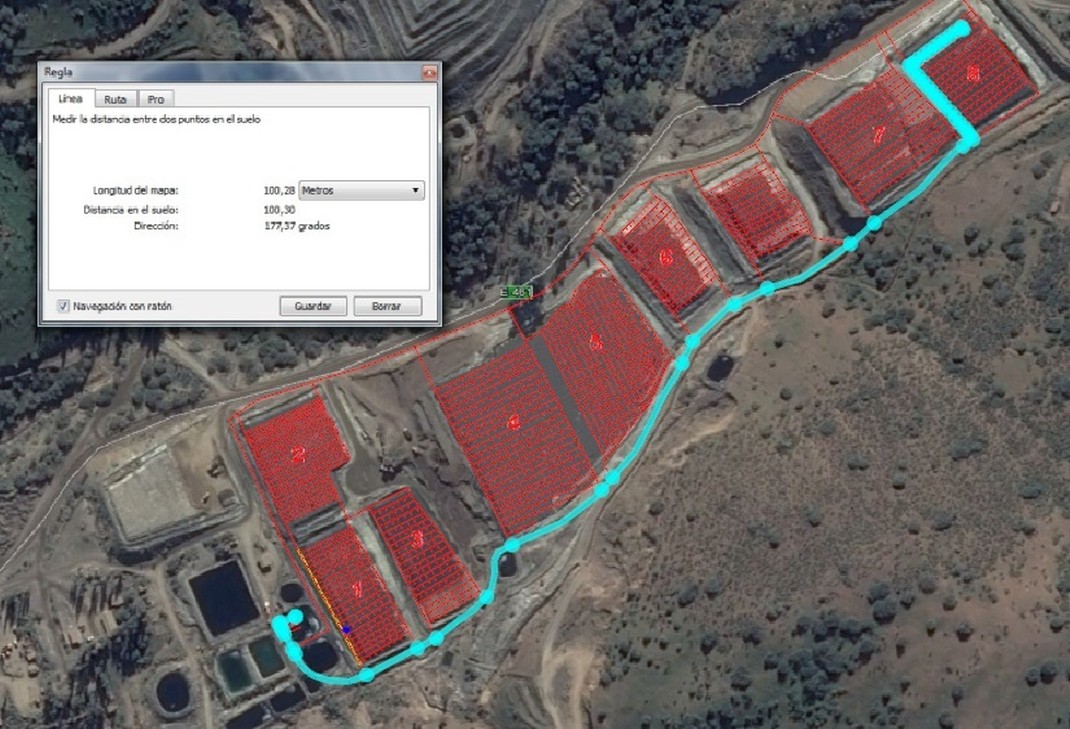Open the Ruta tab in Regla

115,100
